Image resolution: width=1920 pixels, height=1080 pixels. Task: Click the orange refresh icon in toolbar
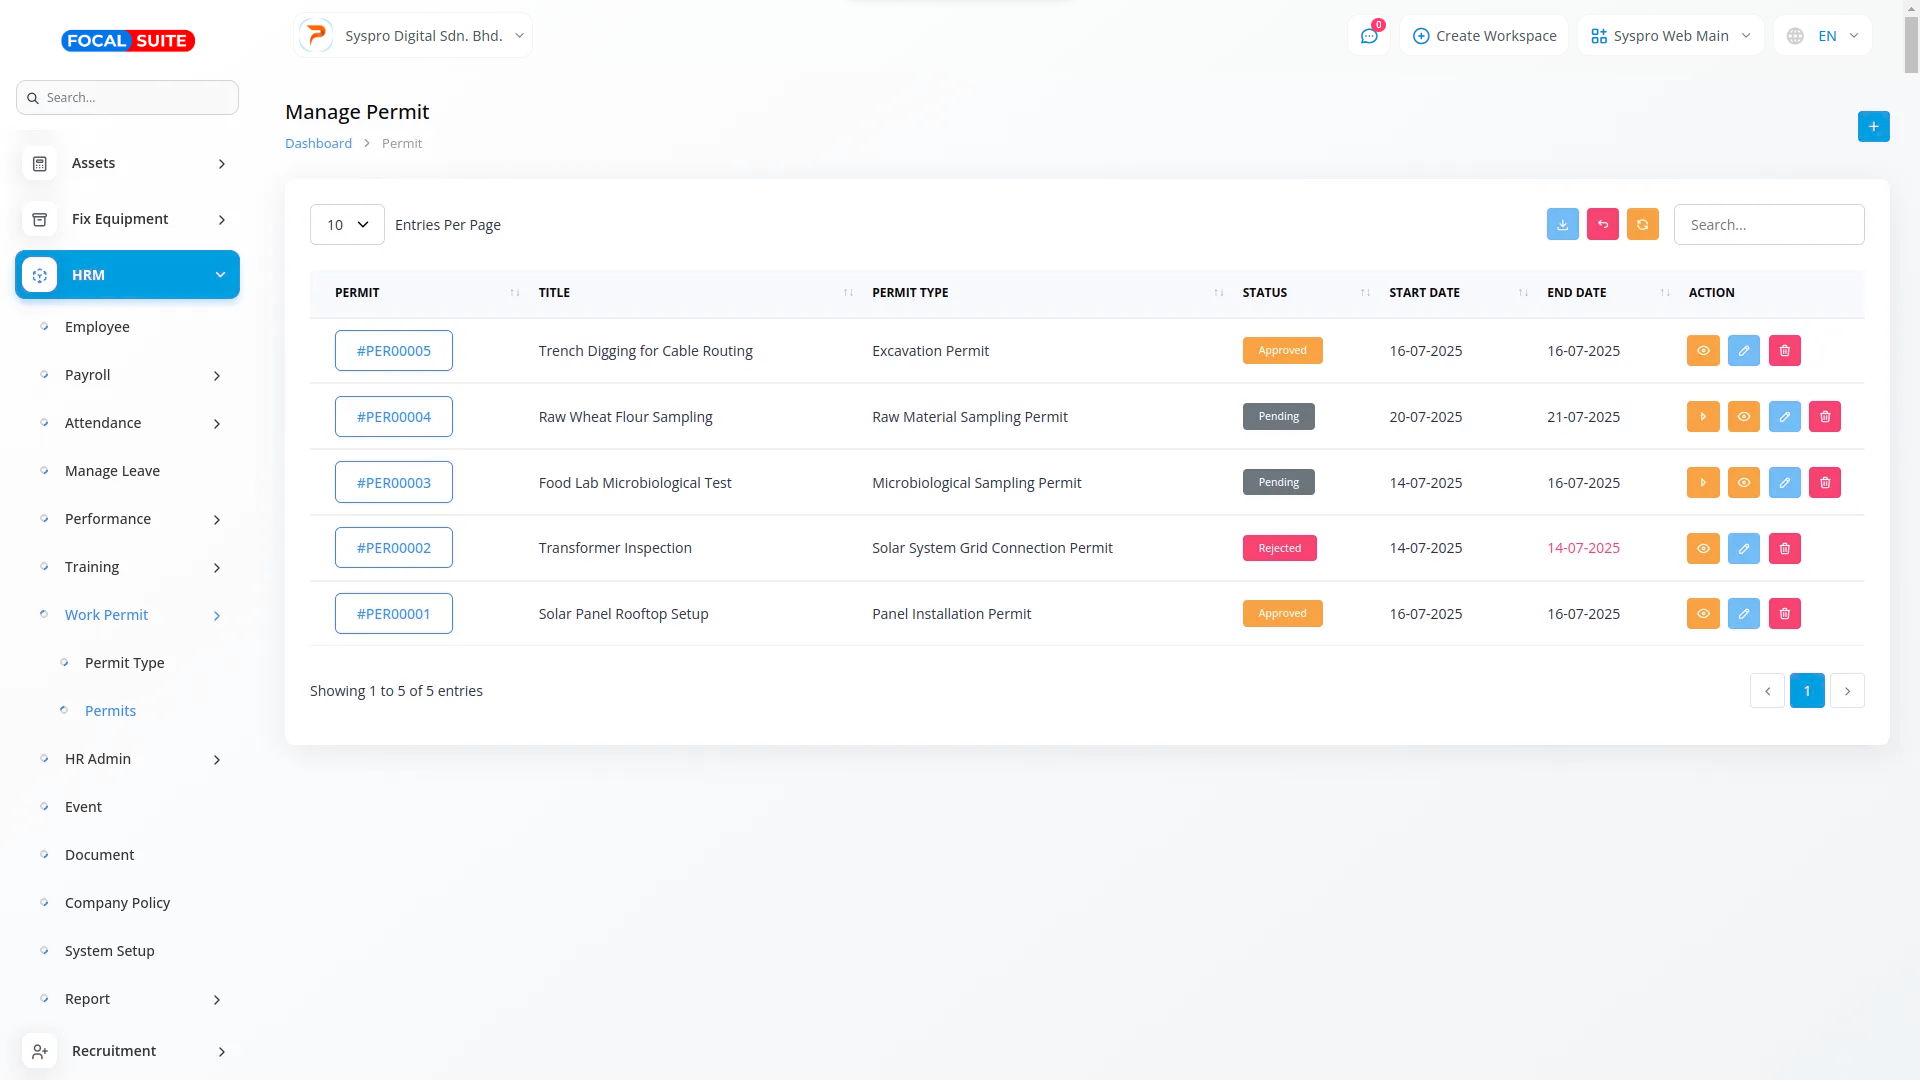pos(1642,225)
